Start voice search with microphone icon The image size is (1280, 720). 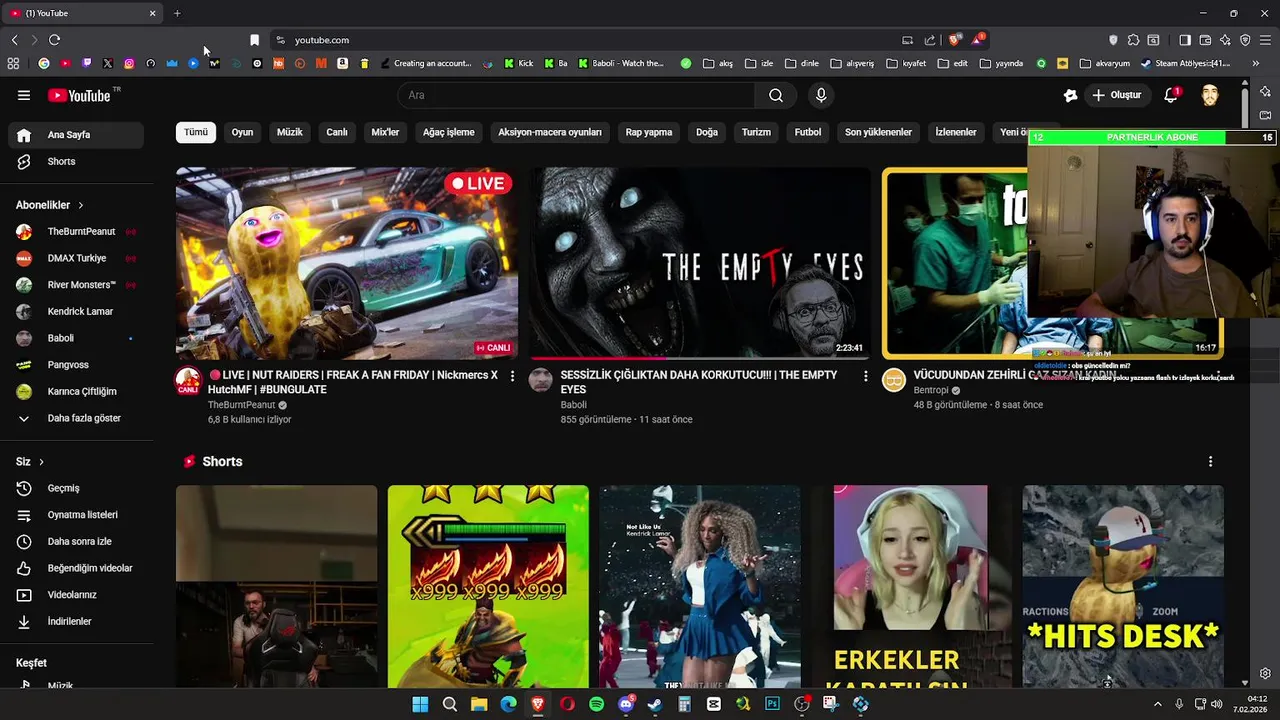coord(821,95)
